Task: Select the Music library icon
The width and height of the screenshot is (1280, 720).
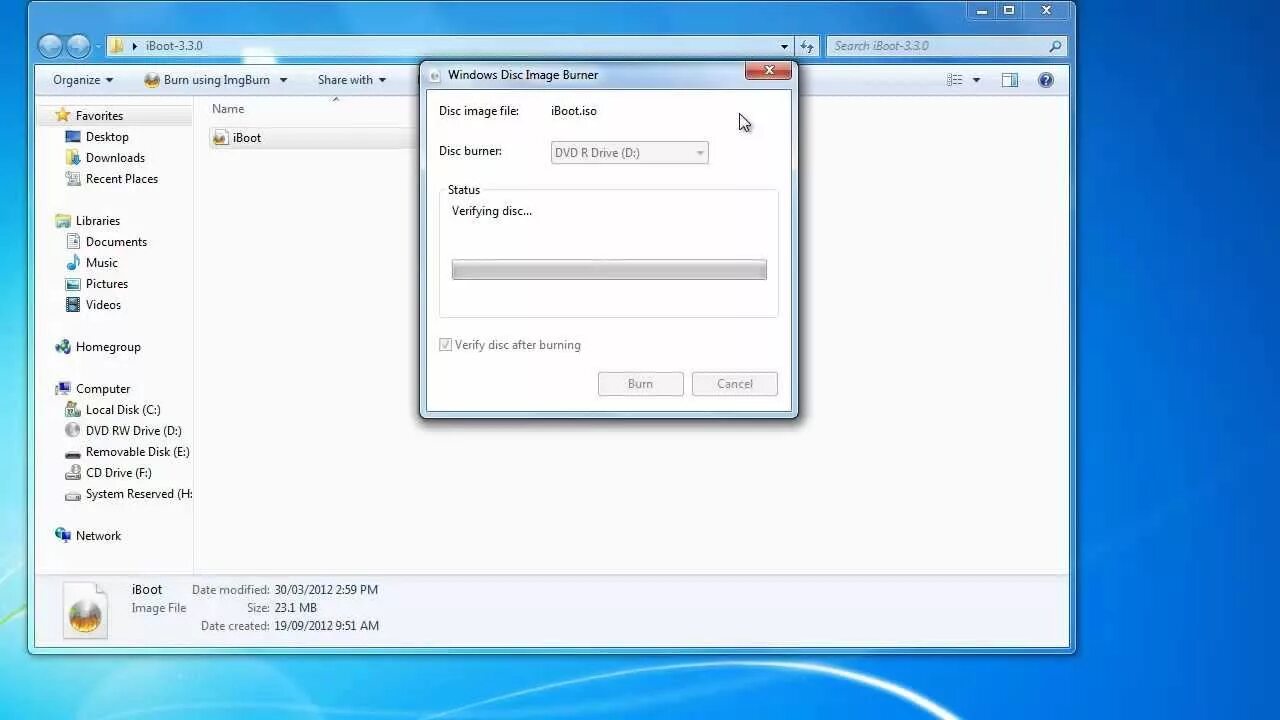Action: click(73, 263)
